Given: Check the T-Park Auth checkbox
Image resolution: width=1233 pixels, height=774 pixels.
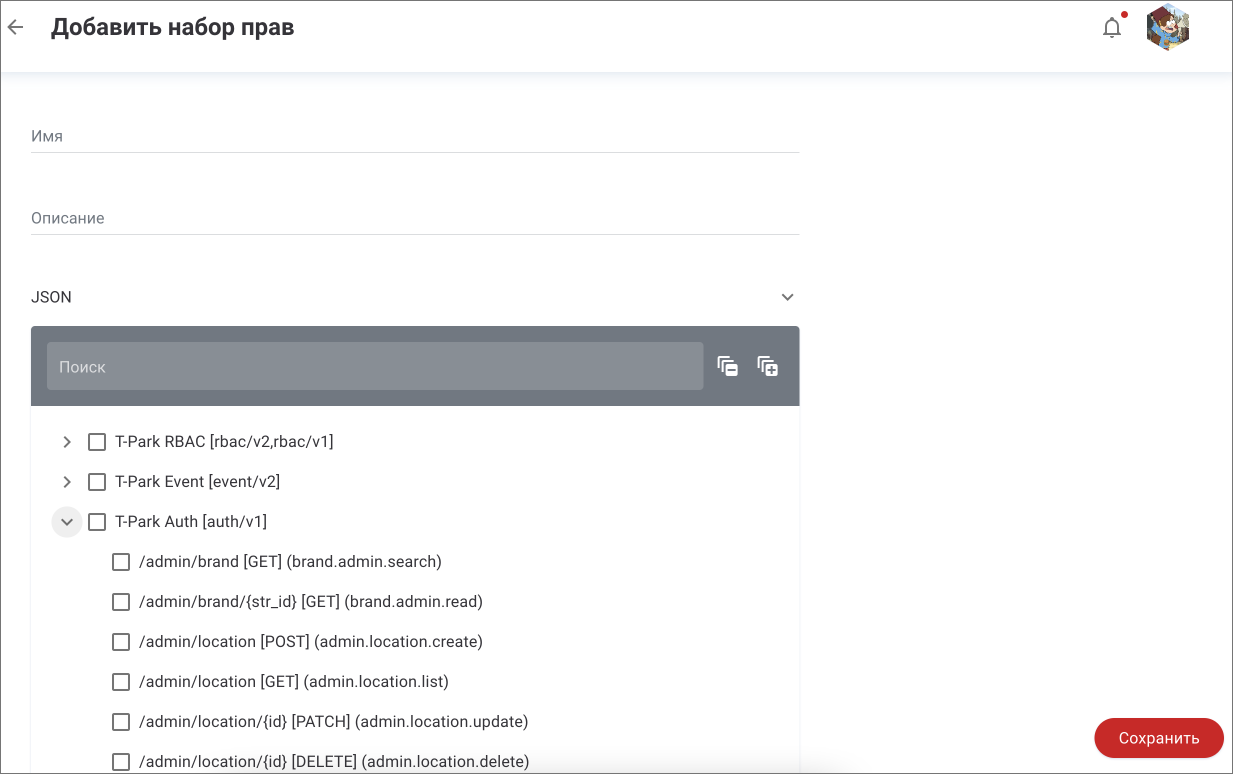Looking at the screenshot, I should pos(97,522).
